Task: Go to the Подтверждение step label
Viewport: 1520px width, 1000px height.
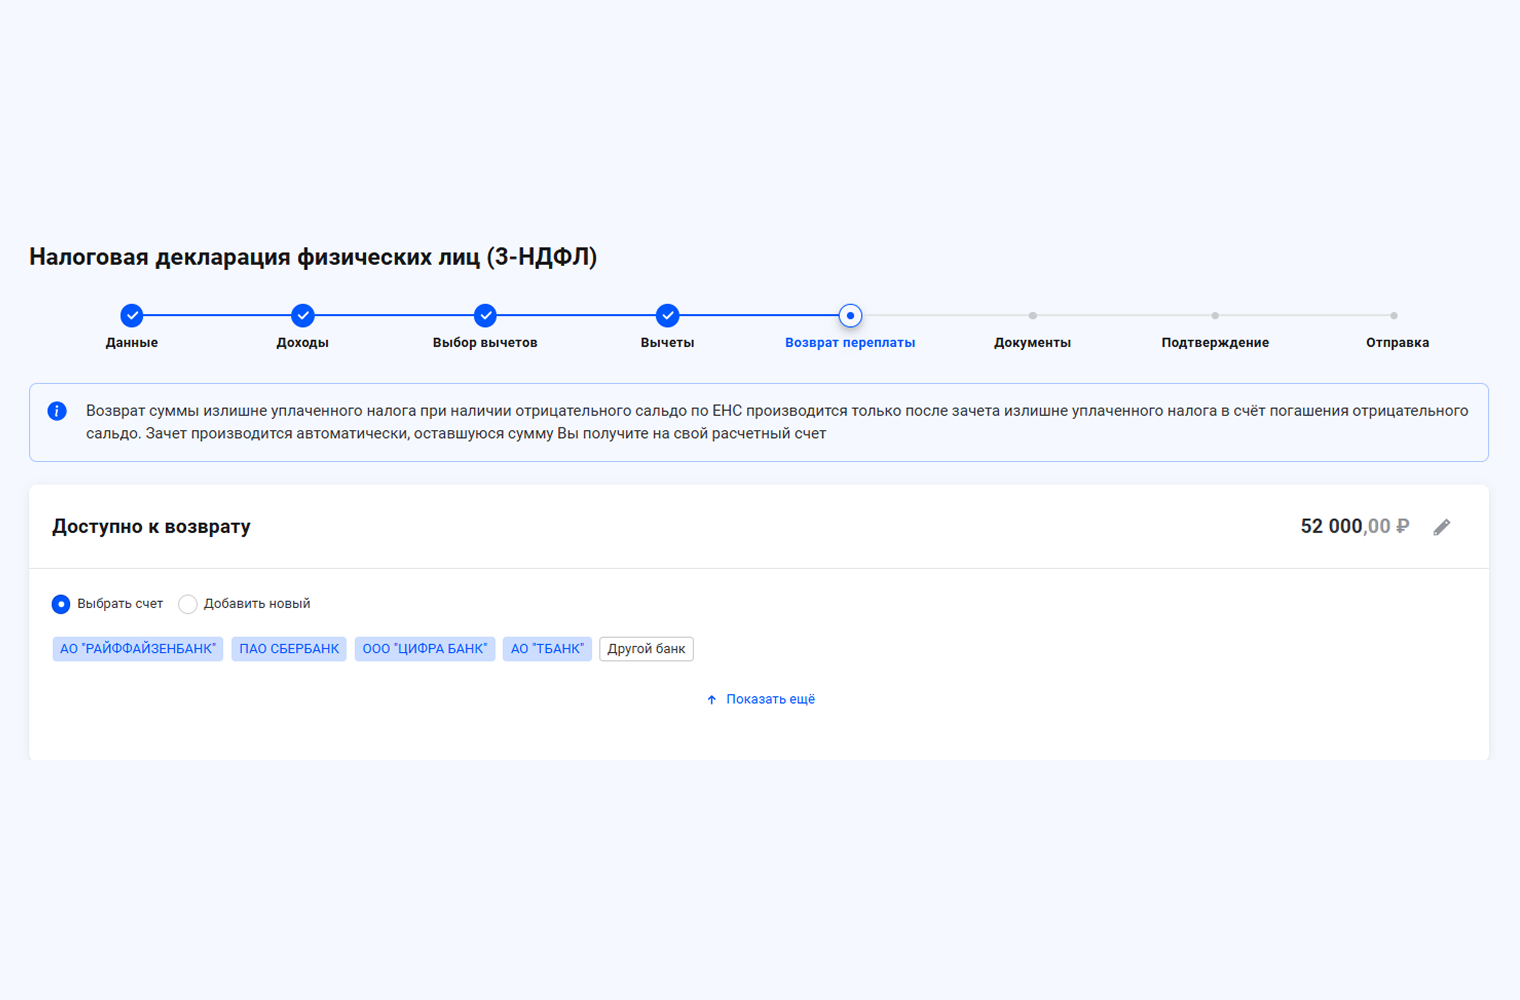Action: pyautogui.click(x=1215, y=343)
